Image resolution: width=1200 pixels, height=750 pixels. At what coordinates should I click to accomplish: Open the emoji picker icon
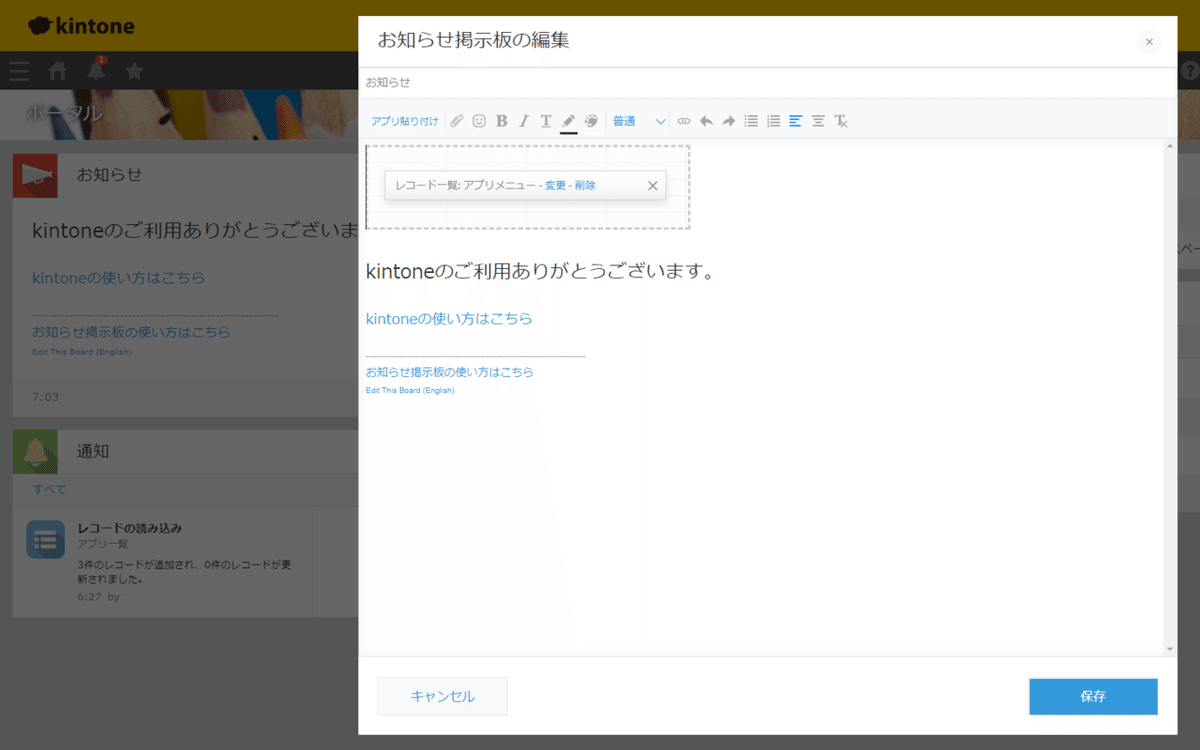pyautogui.click(x=480, y=120)
